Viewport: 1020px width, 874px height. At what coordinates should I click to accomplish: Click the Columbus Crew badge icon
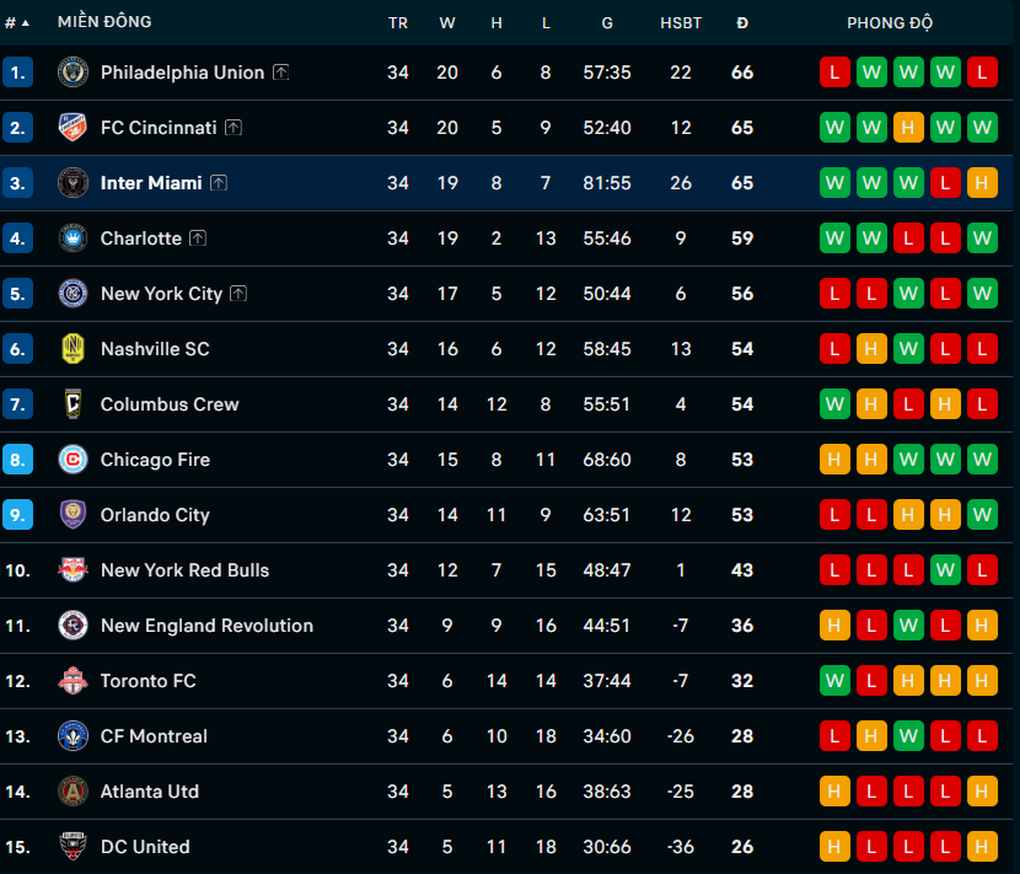point(73,404)
